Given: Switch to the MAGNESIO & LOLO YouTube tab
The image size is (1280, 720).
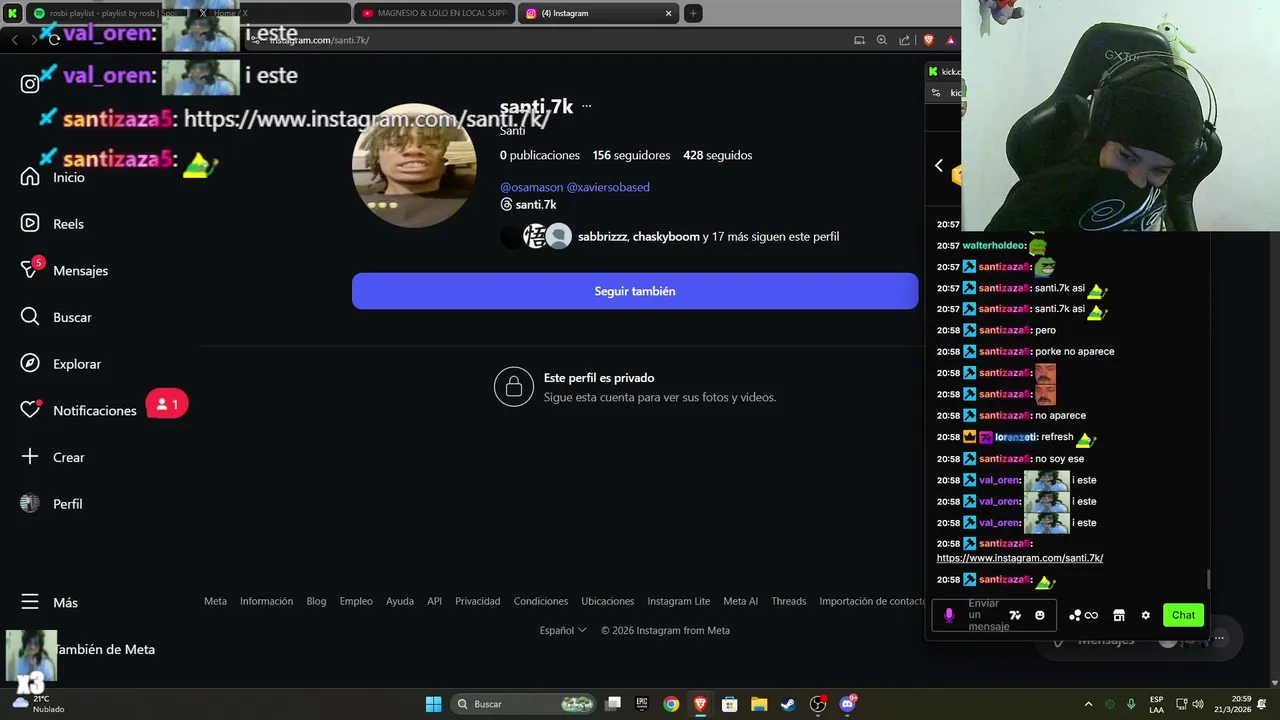Looking at the screenshot, I should pos(435,13).
